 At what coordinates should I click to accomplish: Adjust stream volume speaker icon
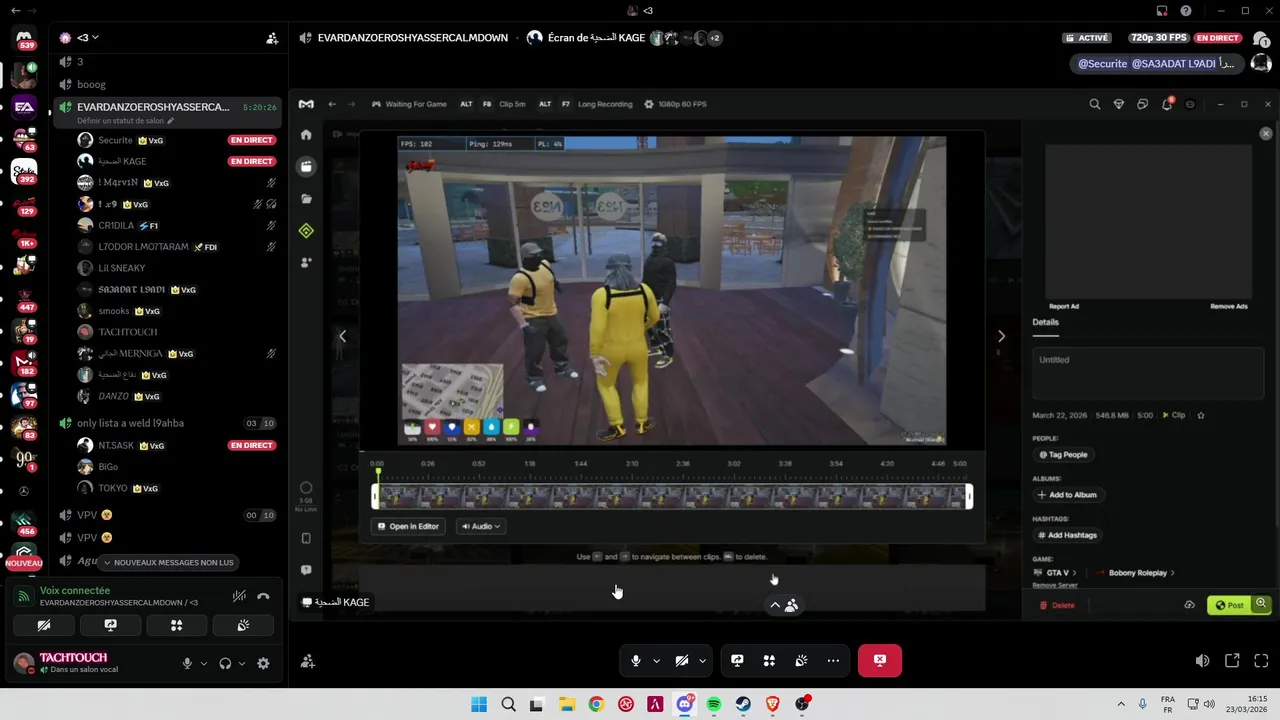pyautogui.click(x=1202, y=661)
